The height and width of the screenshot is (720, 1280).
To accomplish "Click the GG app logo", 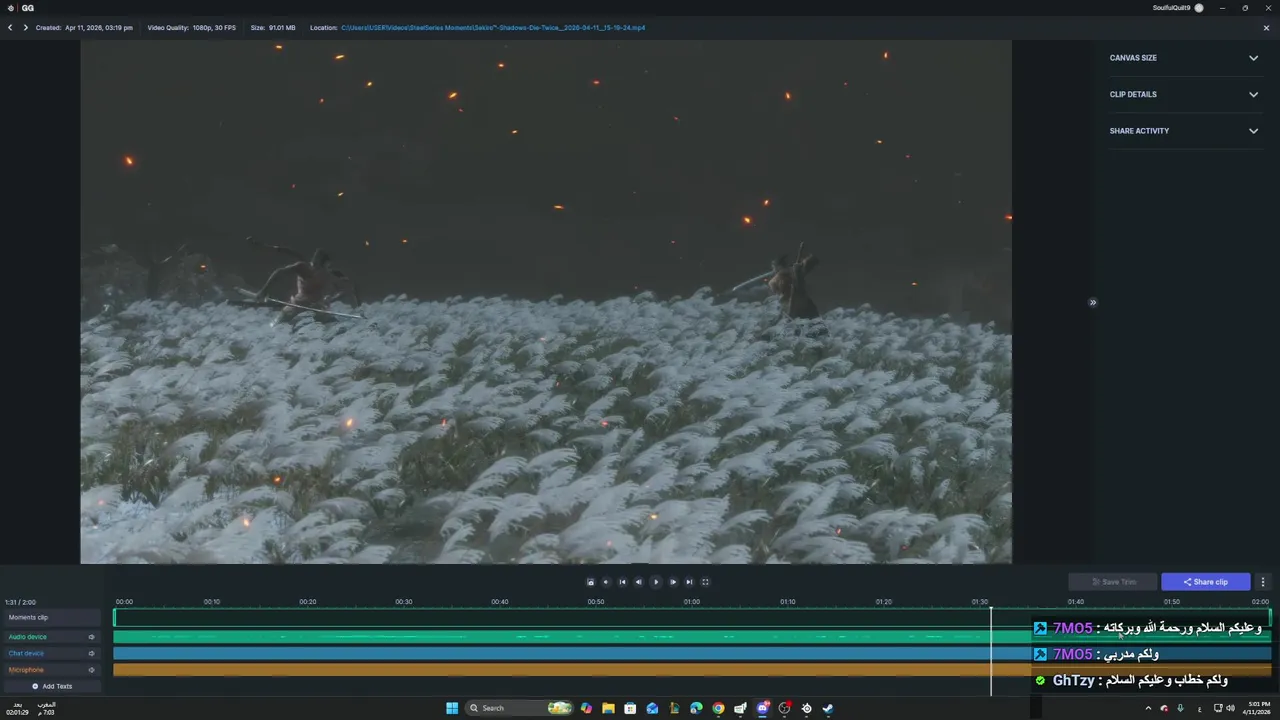I will coord(20,8).
